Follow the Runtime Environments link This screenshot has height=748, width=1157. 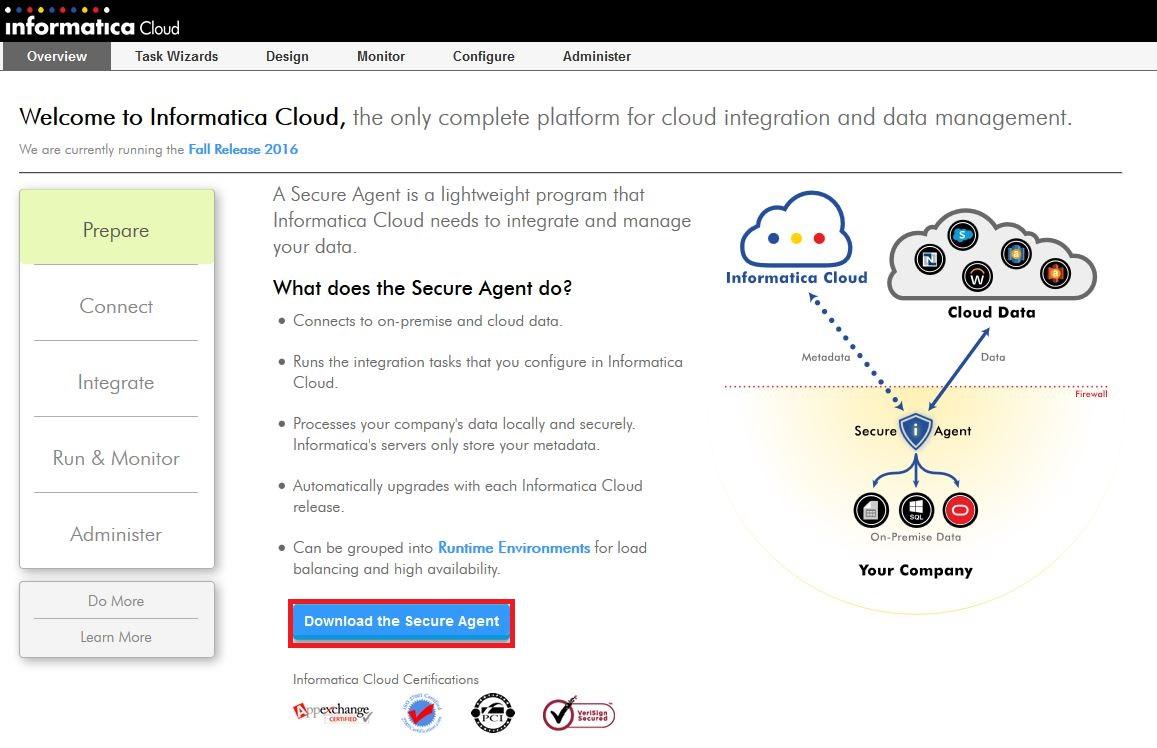coord(514,547)
